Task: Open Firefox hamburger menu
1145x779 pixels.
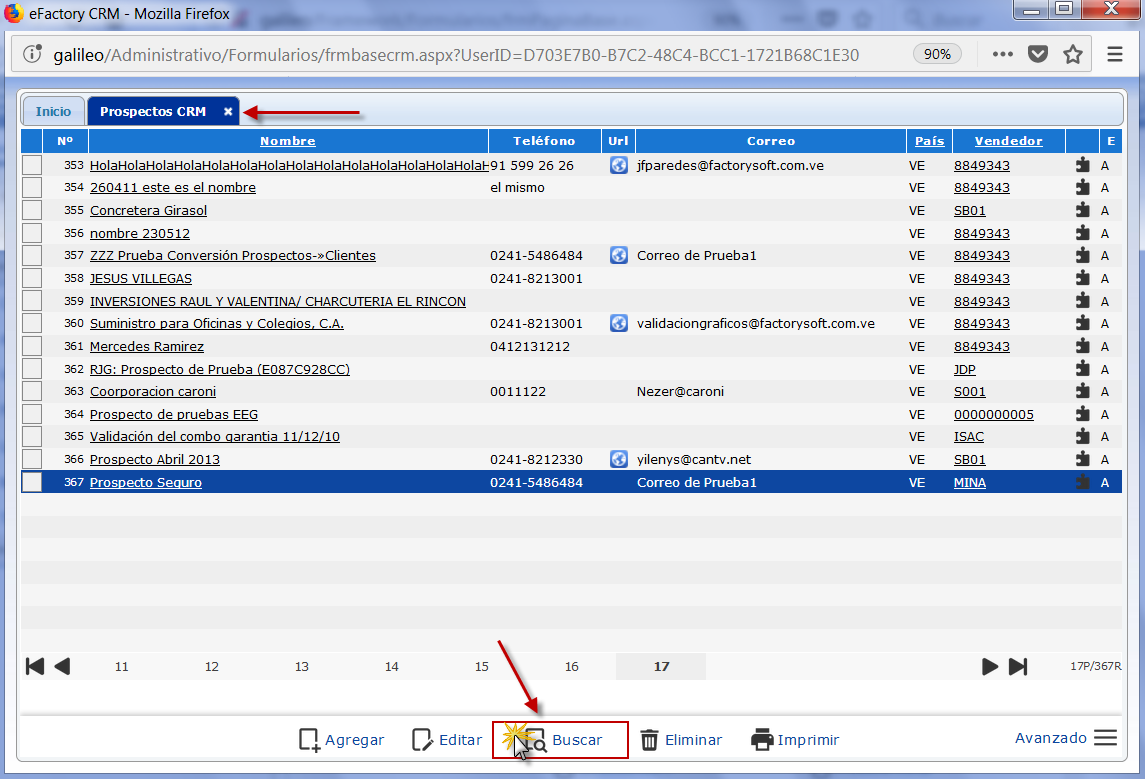Action: [1114, 54]
